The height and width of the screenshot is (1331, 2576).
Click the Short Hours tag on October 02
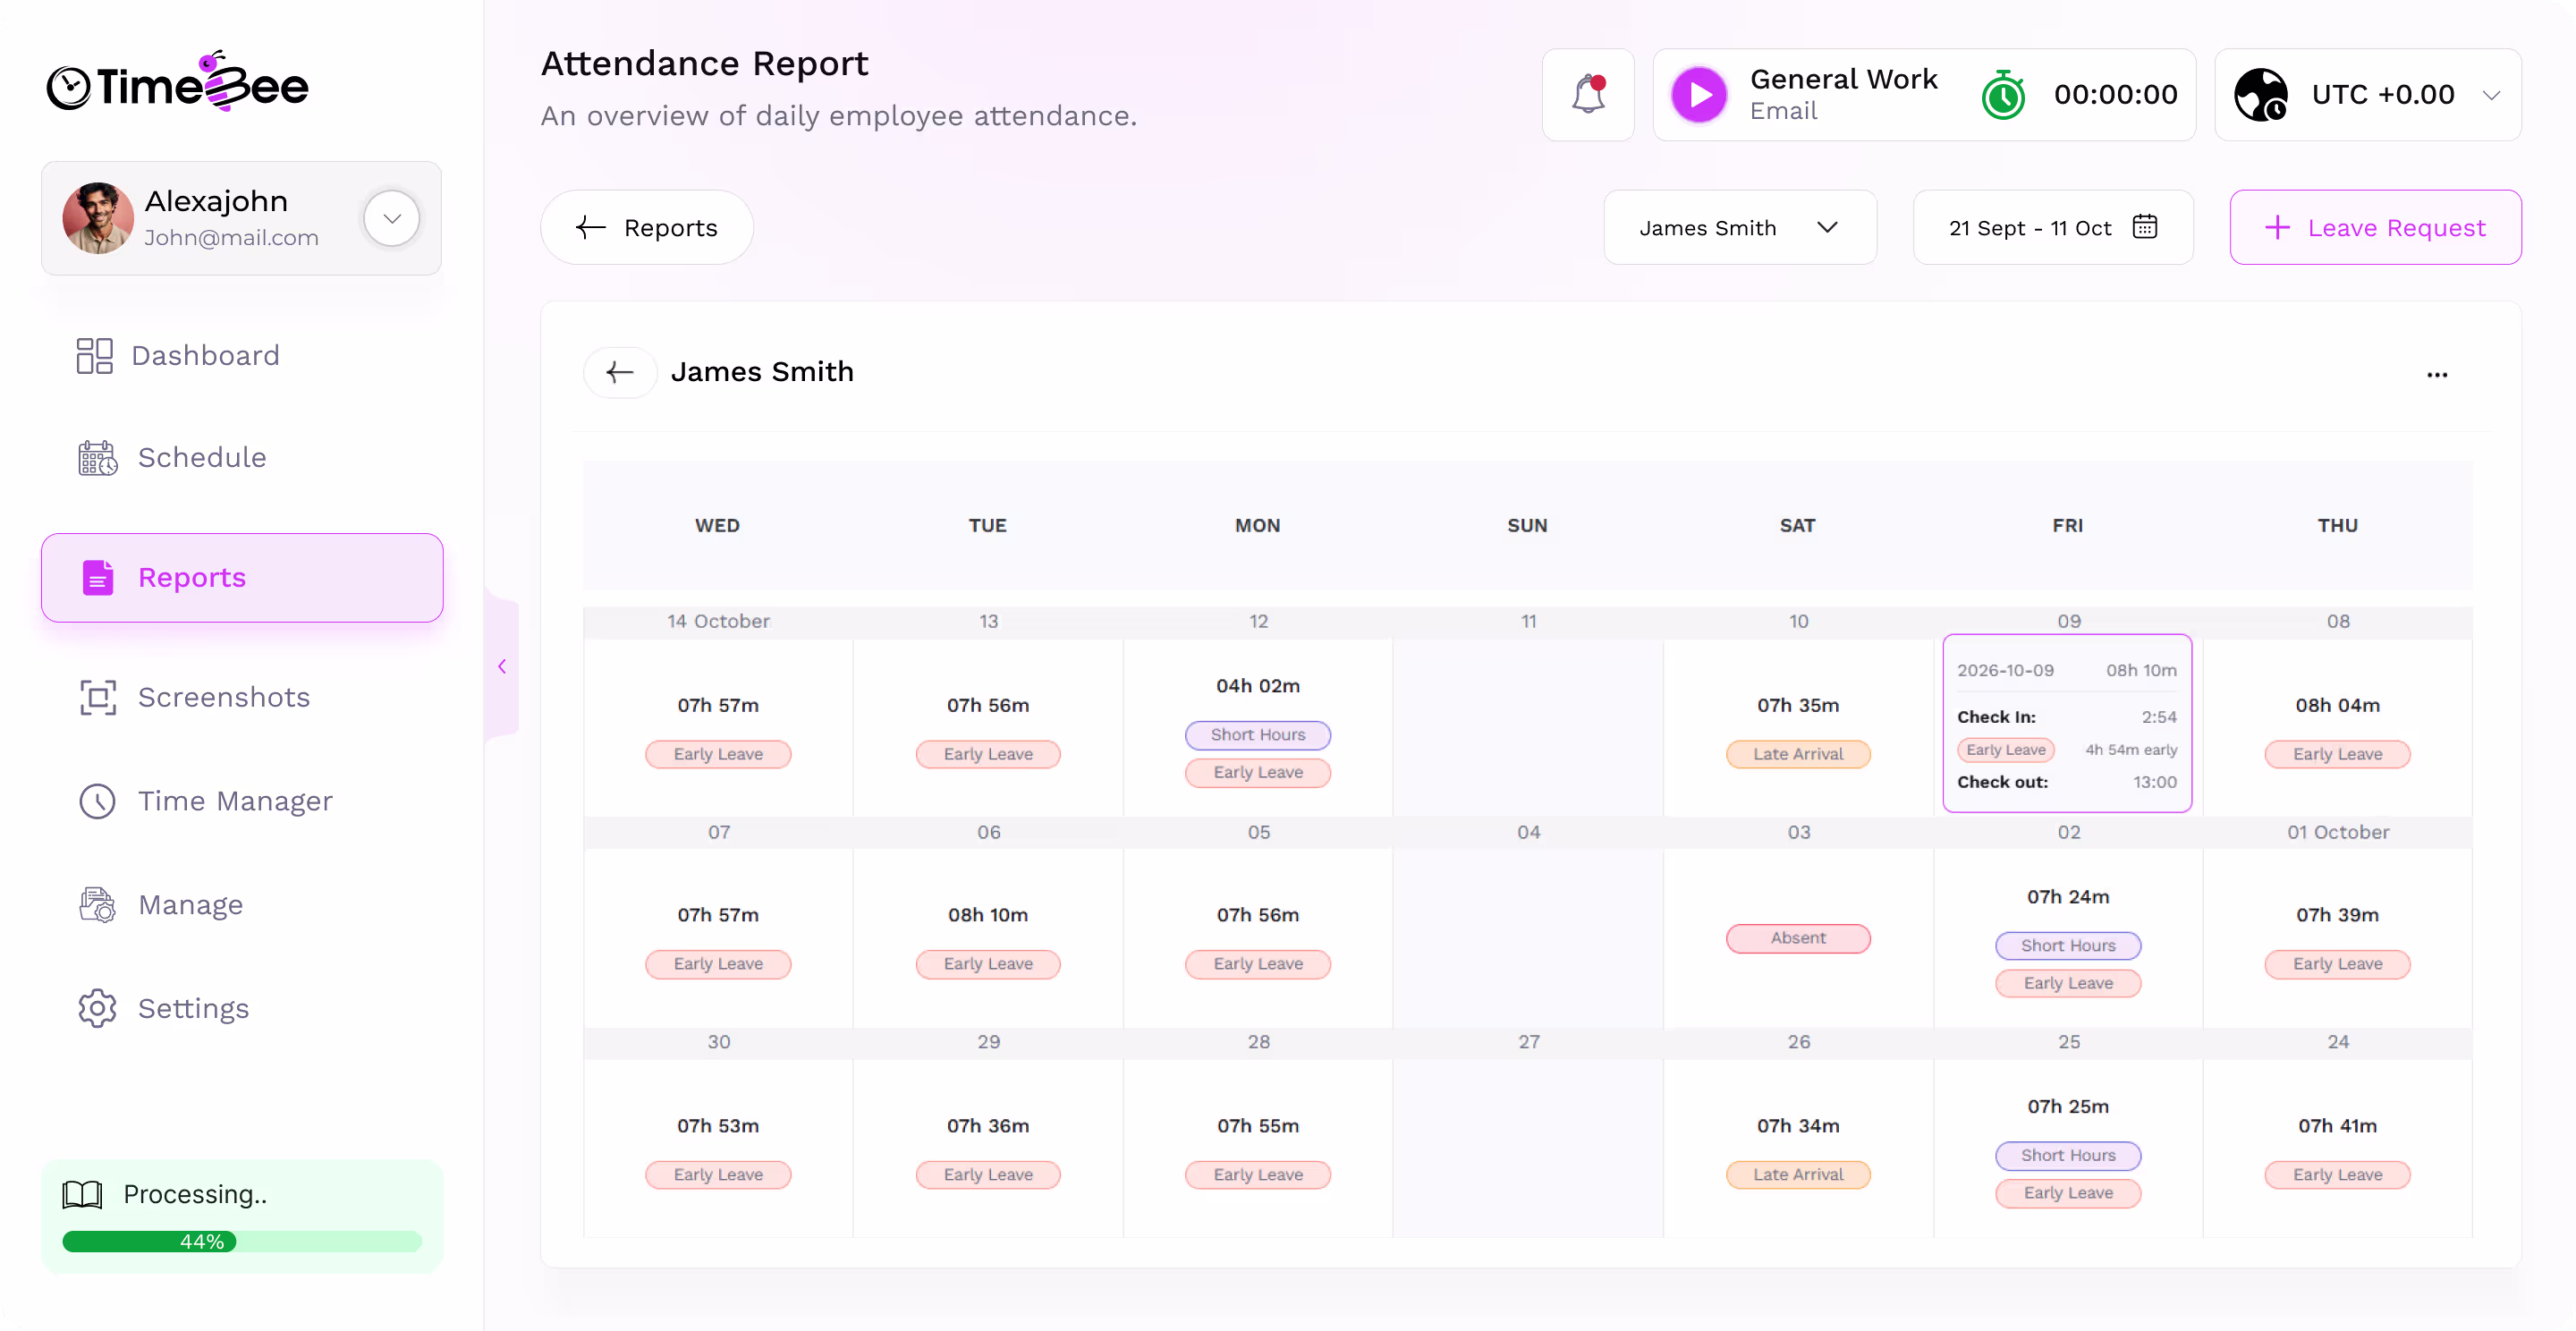[x=2067, y=946]
